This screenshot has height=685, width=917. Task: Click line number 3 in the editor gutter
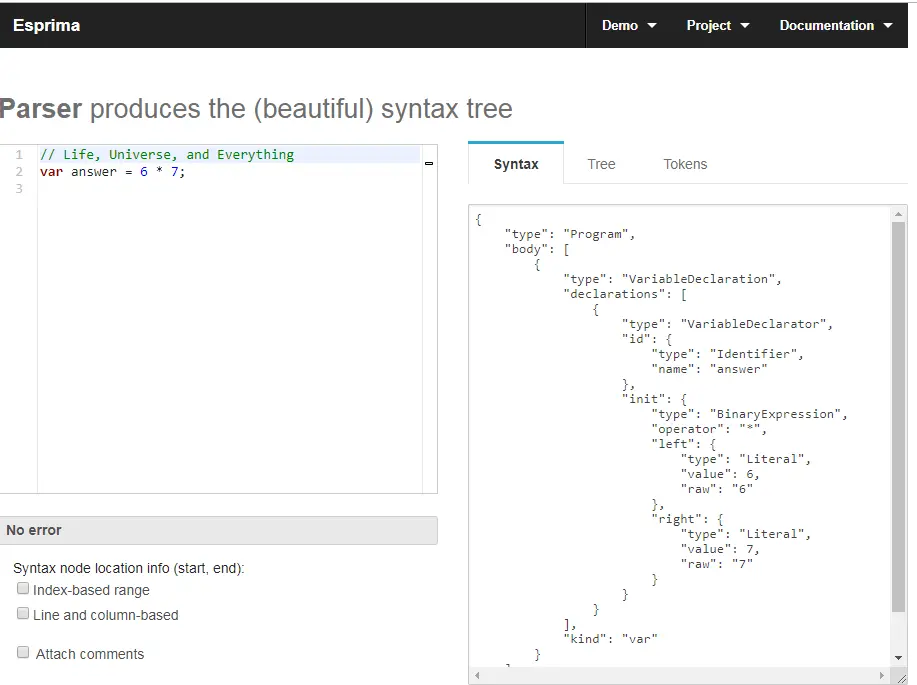(x=19, y=189)
